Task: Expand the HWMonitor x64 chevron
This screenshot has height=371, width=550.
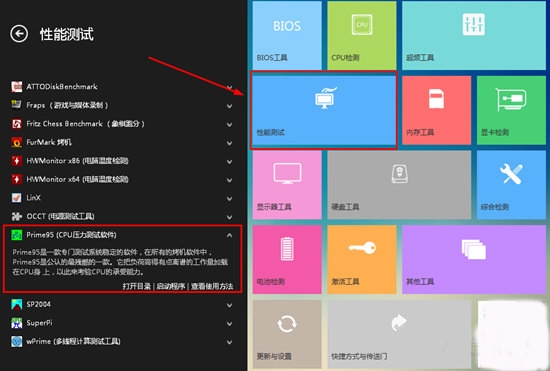Action: [229, 180]
